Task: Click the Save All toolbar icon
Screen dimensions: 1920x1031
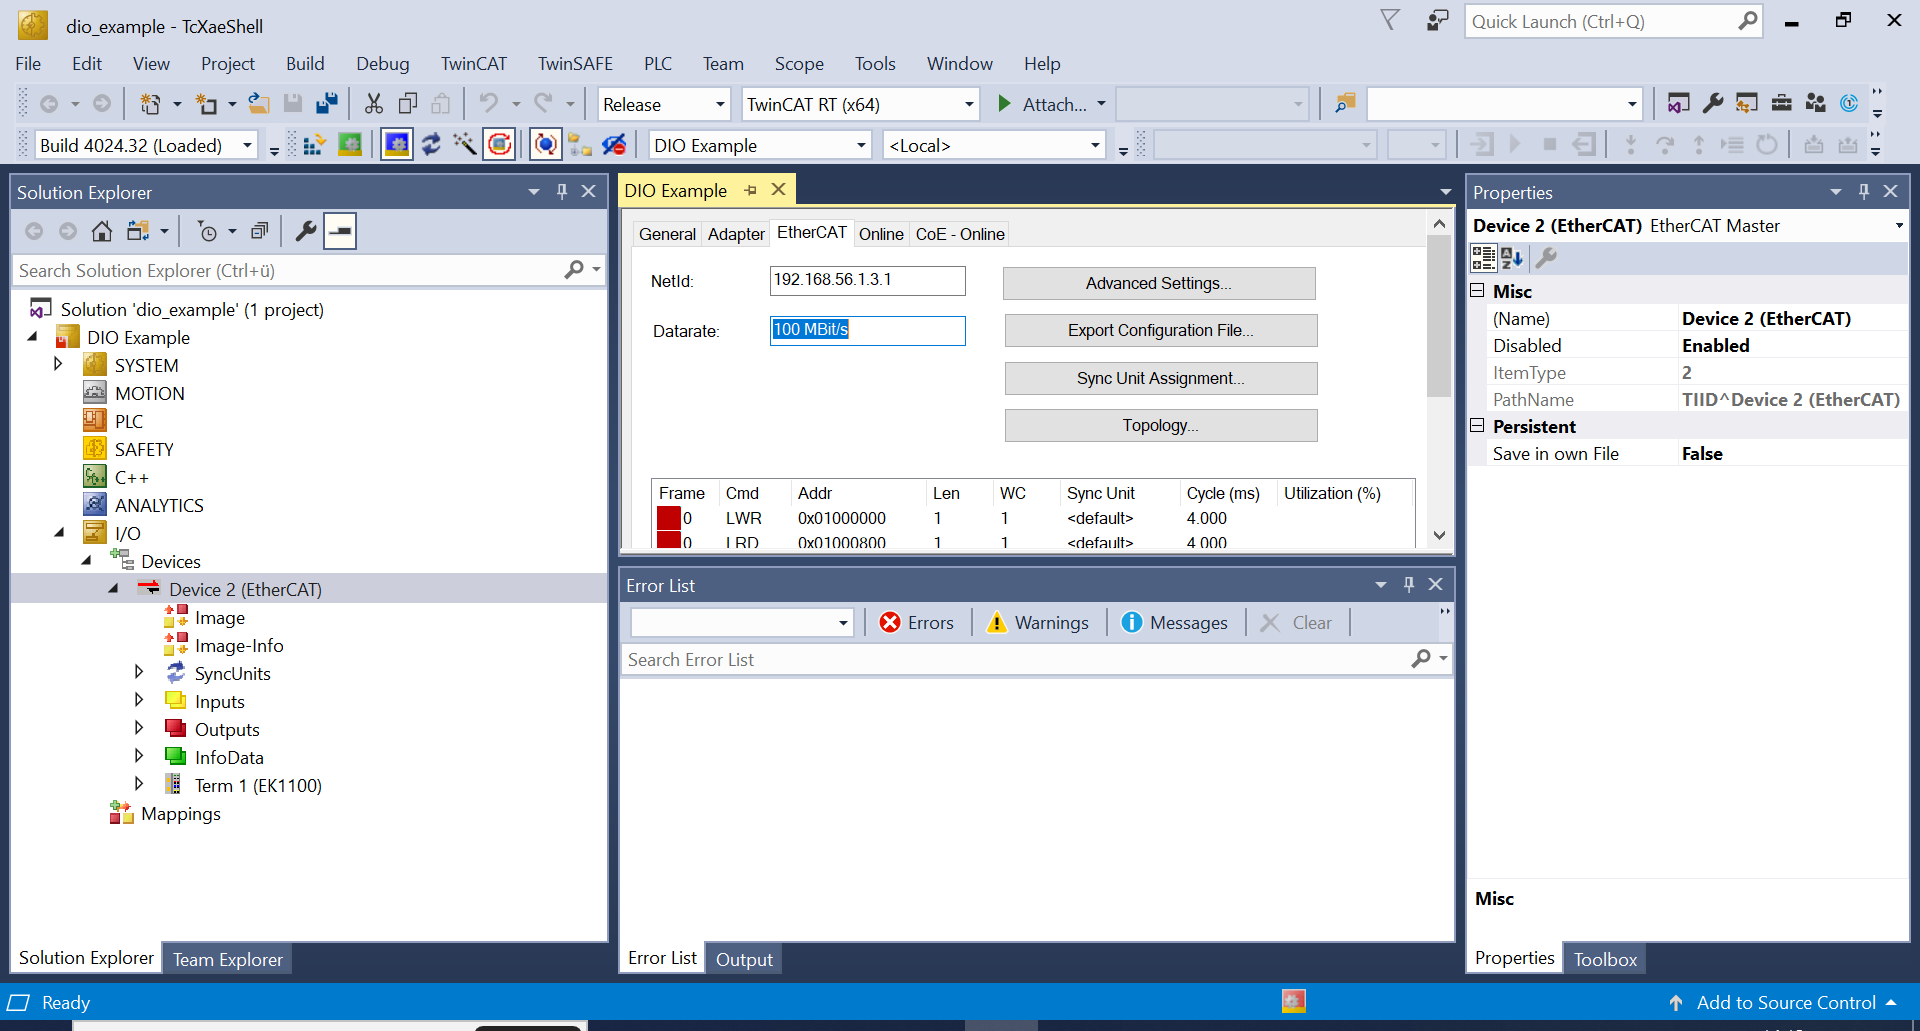Action: click(x=327, y=104)
